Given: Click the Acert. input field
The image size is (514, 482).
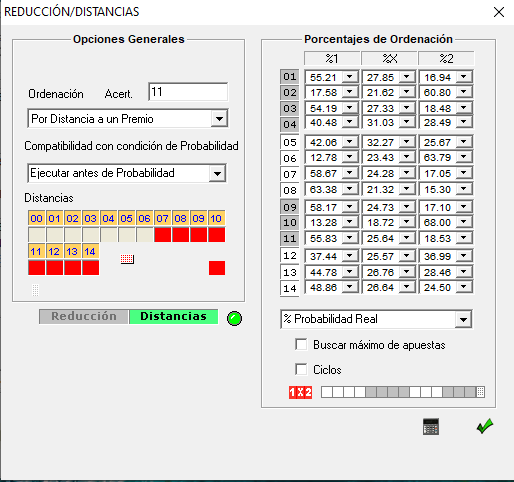Looking at the screenshot, I should click(x=188, y=92).
